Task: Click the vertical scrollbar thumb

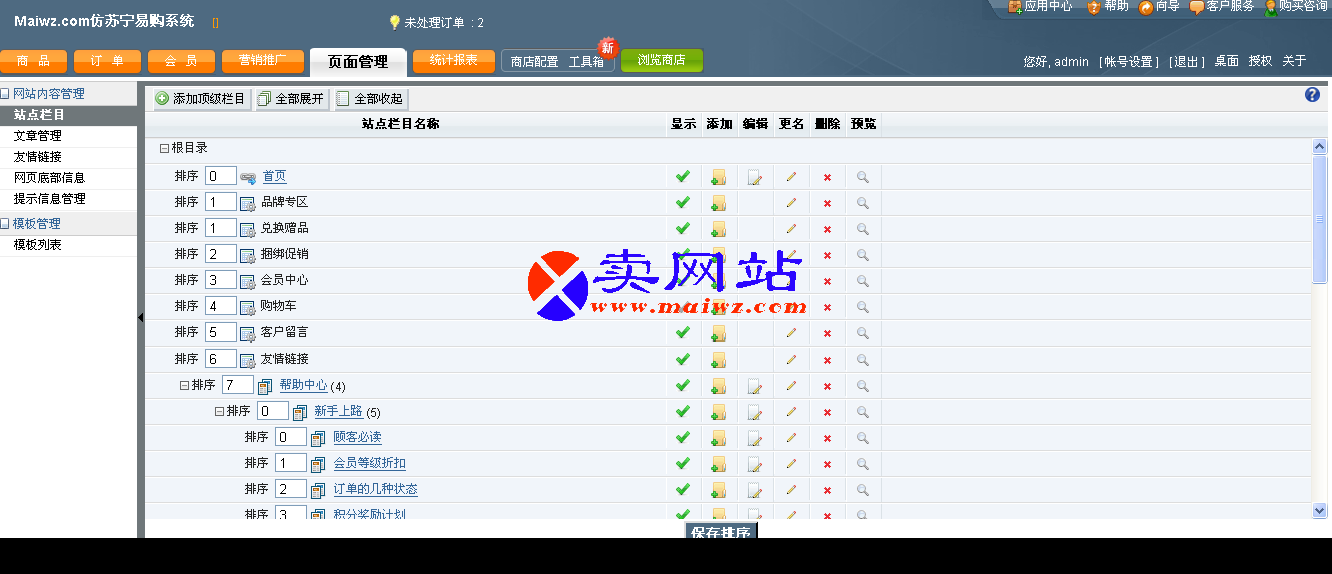Action: [1319, 219]
